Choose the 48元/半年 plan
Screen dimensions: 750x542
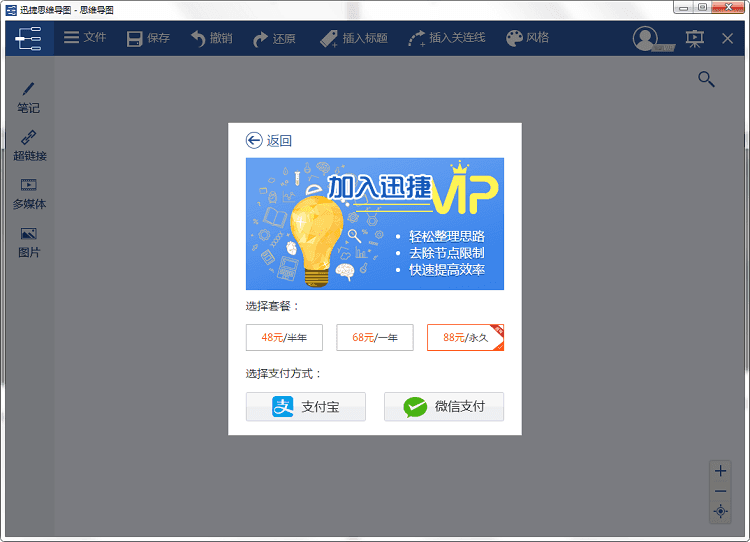click(284, 338)
